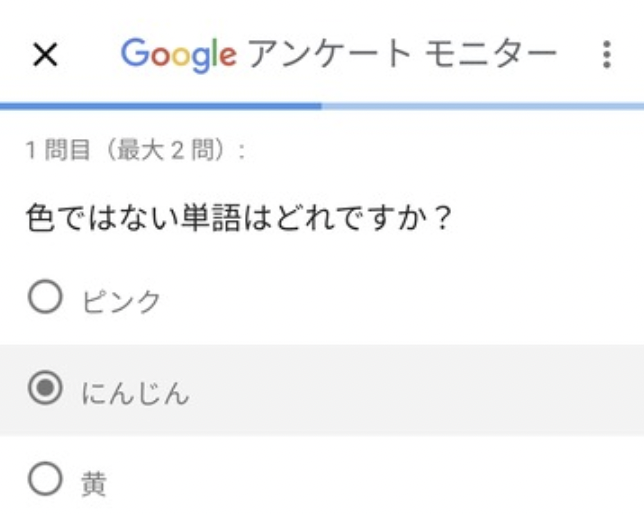644x514 pixels.
Task: Click the モニター word in the header
Action: (x=490, y=54)
